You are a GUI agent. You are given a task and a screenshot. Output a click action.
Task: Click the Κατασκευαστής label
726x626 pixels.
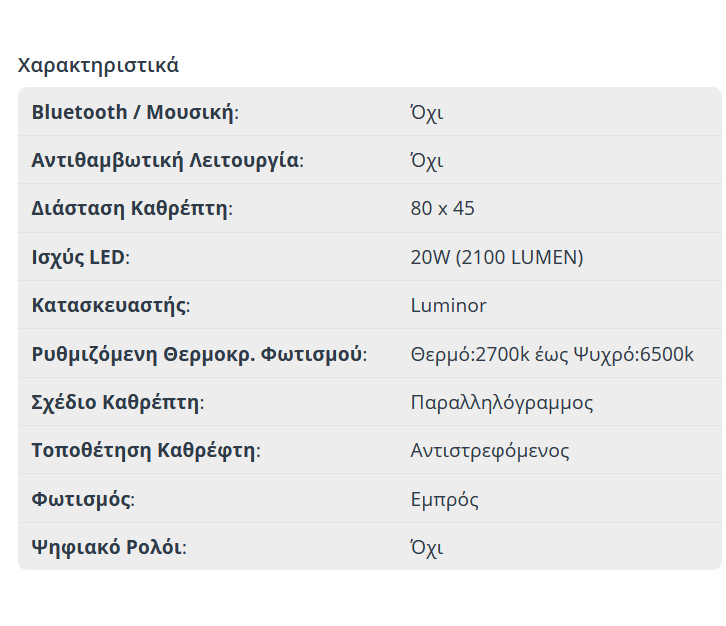click(x=111, y=305)
